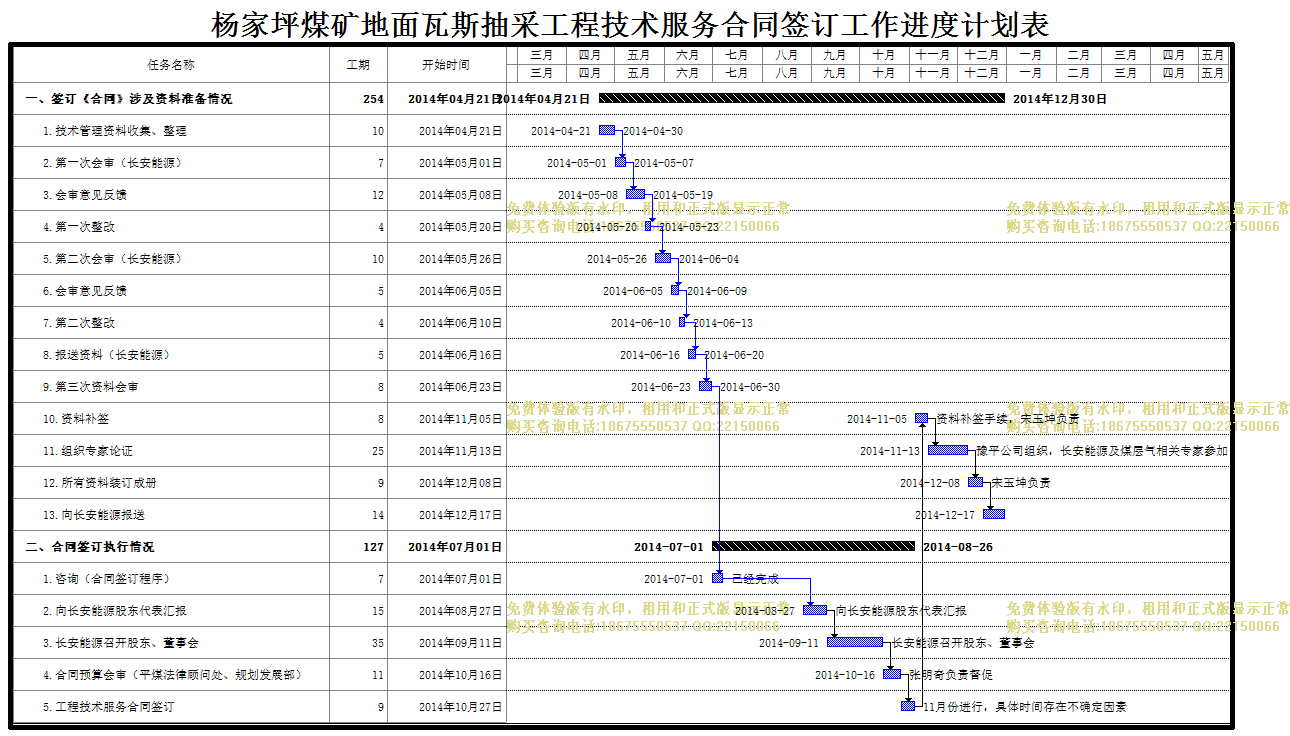Select summary row 二、合同签订执行情况
Image resolution: width=1290 pixels, height=736 pixels.
point(91,547)
